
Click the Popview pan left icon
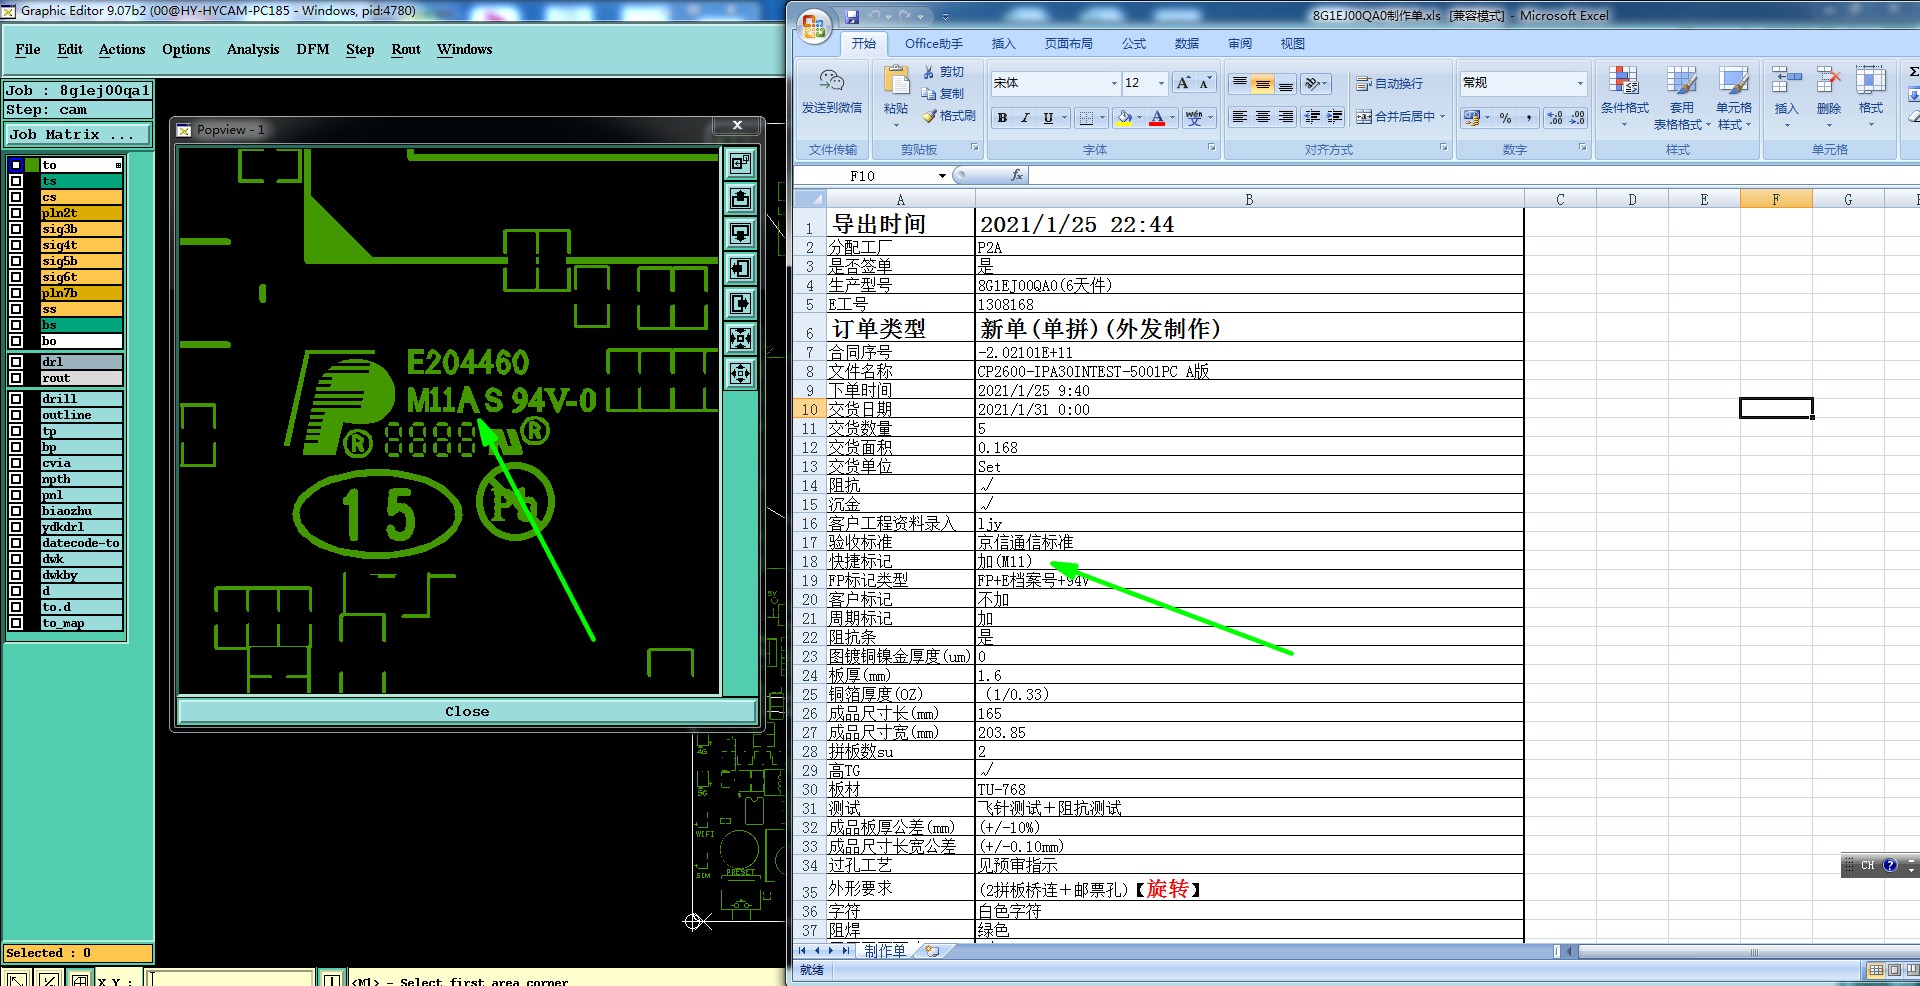click(x=740, y=268)
